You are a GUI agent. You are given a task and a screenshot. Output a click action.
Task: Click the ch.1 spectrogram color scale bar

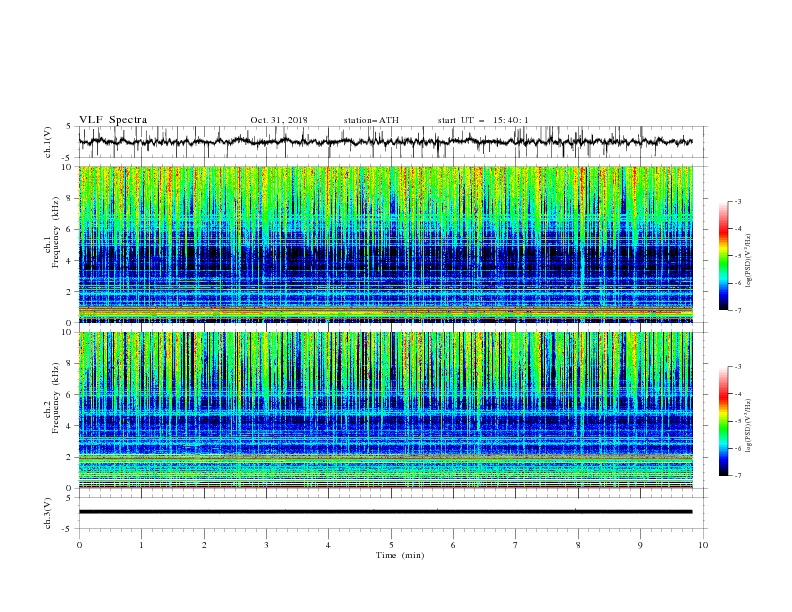724,256
